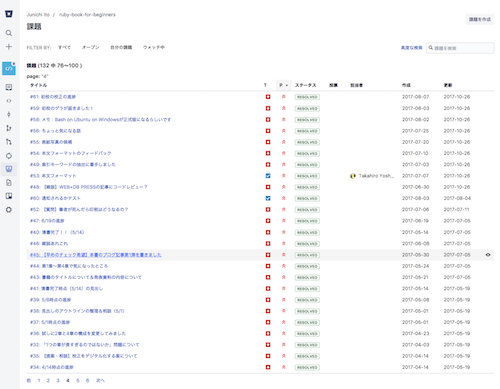This screenshot has width=500, height=389.
Task: Click the plus create icon in sidebar
Action: 9,47
